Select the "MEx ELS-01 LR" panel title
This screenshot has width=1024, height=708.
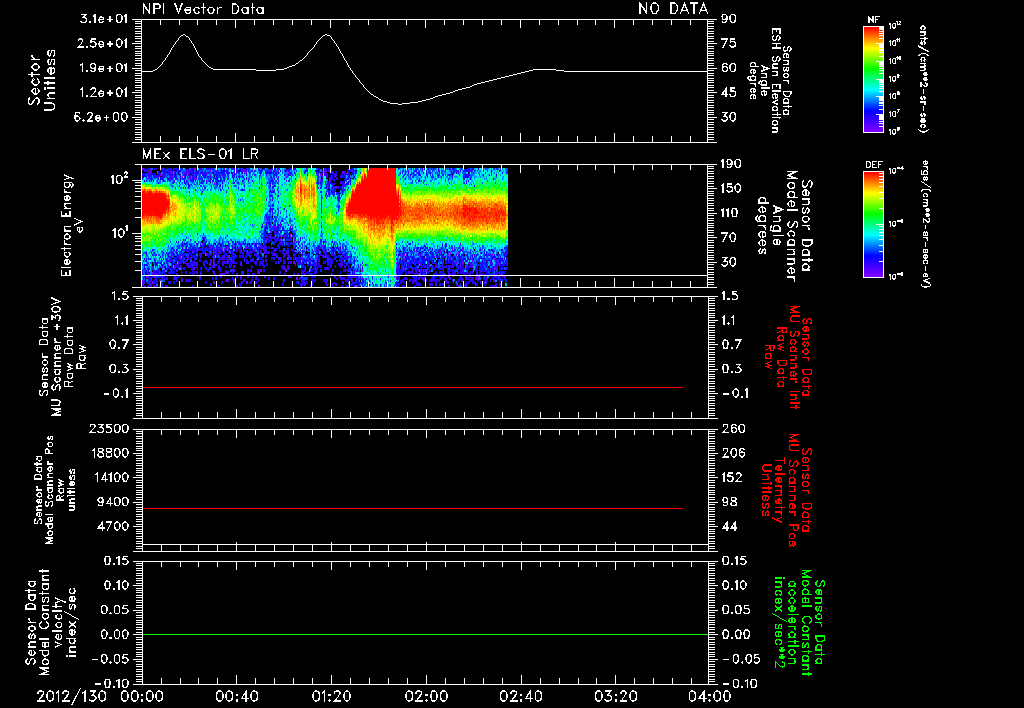(200, 154)
